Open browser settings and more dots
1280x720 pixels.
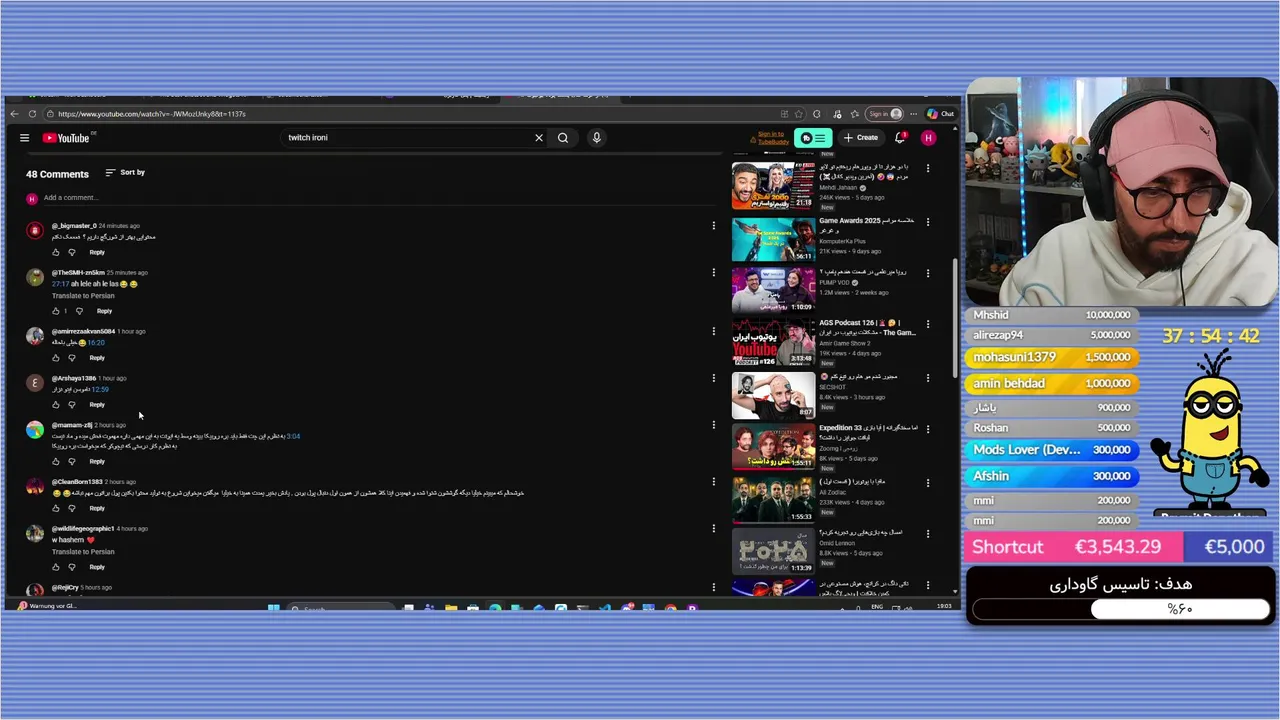[913, 114]
